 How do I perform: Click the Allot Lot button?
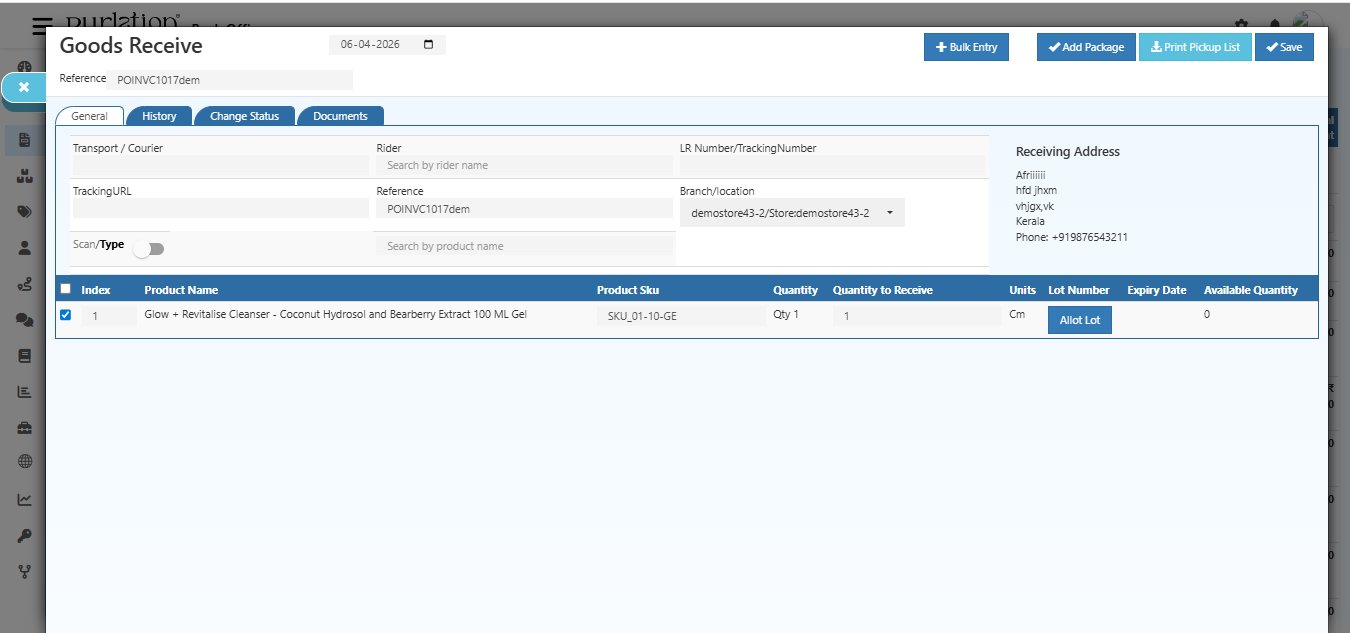pos(1079,320)
